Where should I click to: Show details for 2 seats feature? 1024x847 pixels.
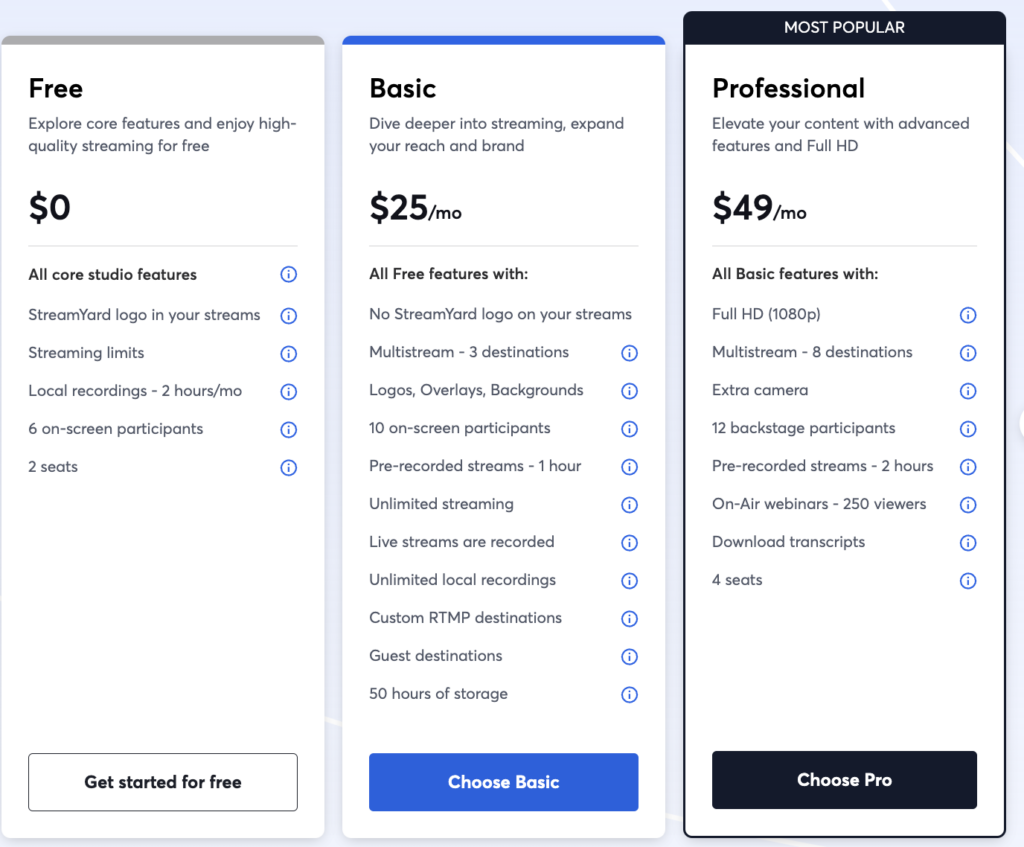pos(288,466)
